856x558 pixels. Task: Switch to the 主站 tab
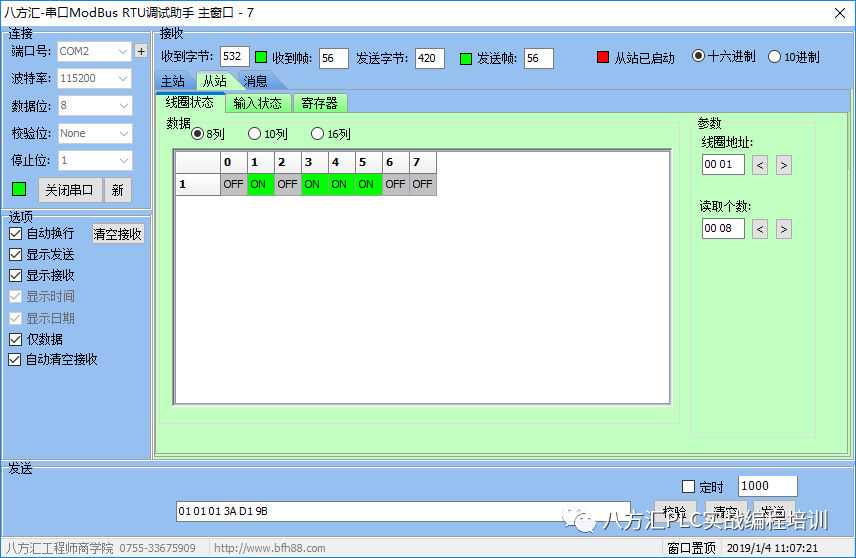(x=173, y=81)
